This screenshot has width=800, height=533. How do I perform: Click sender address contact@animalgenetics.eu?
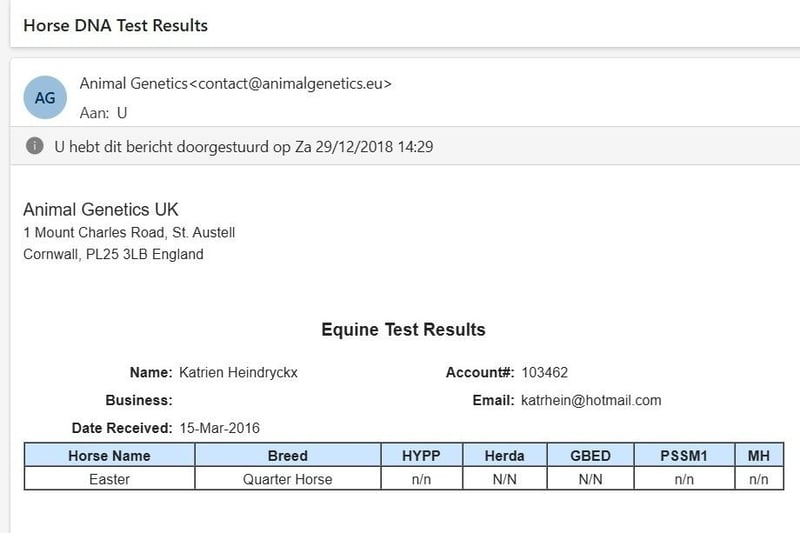click(294, 84)
